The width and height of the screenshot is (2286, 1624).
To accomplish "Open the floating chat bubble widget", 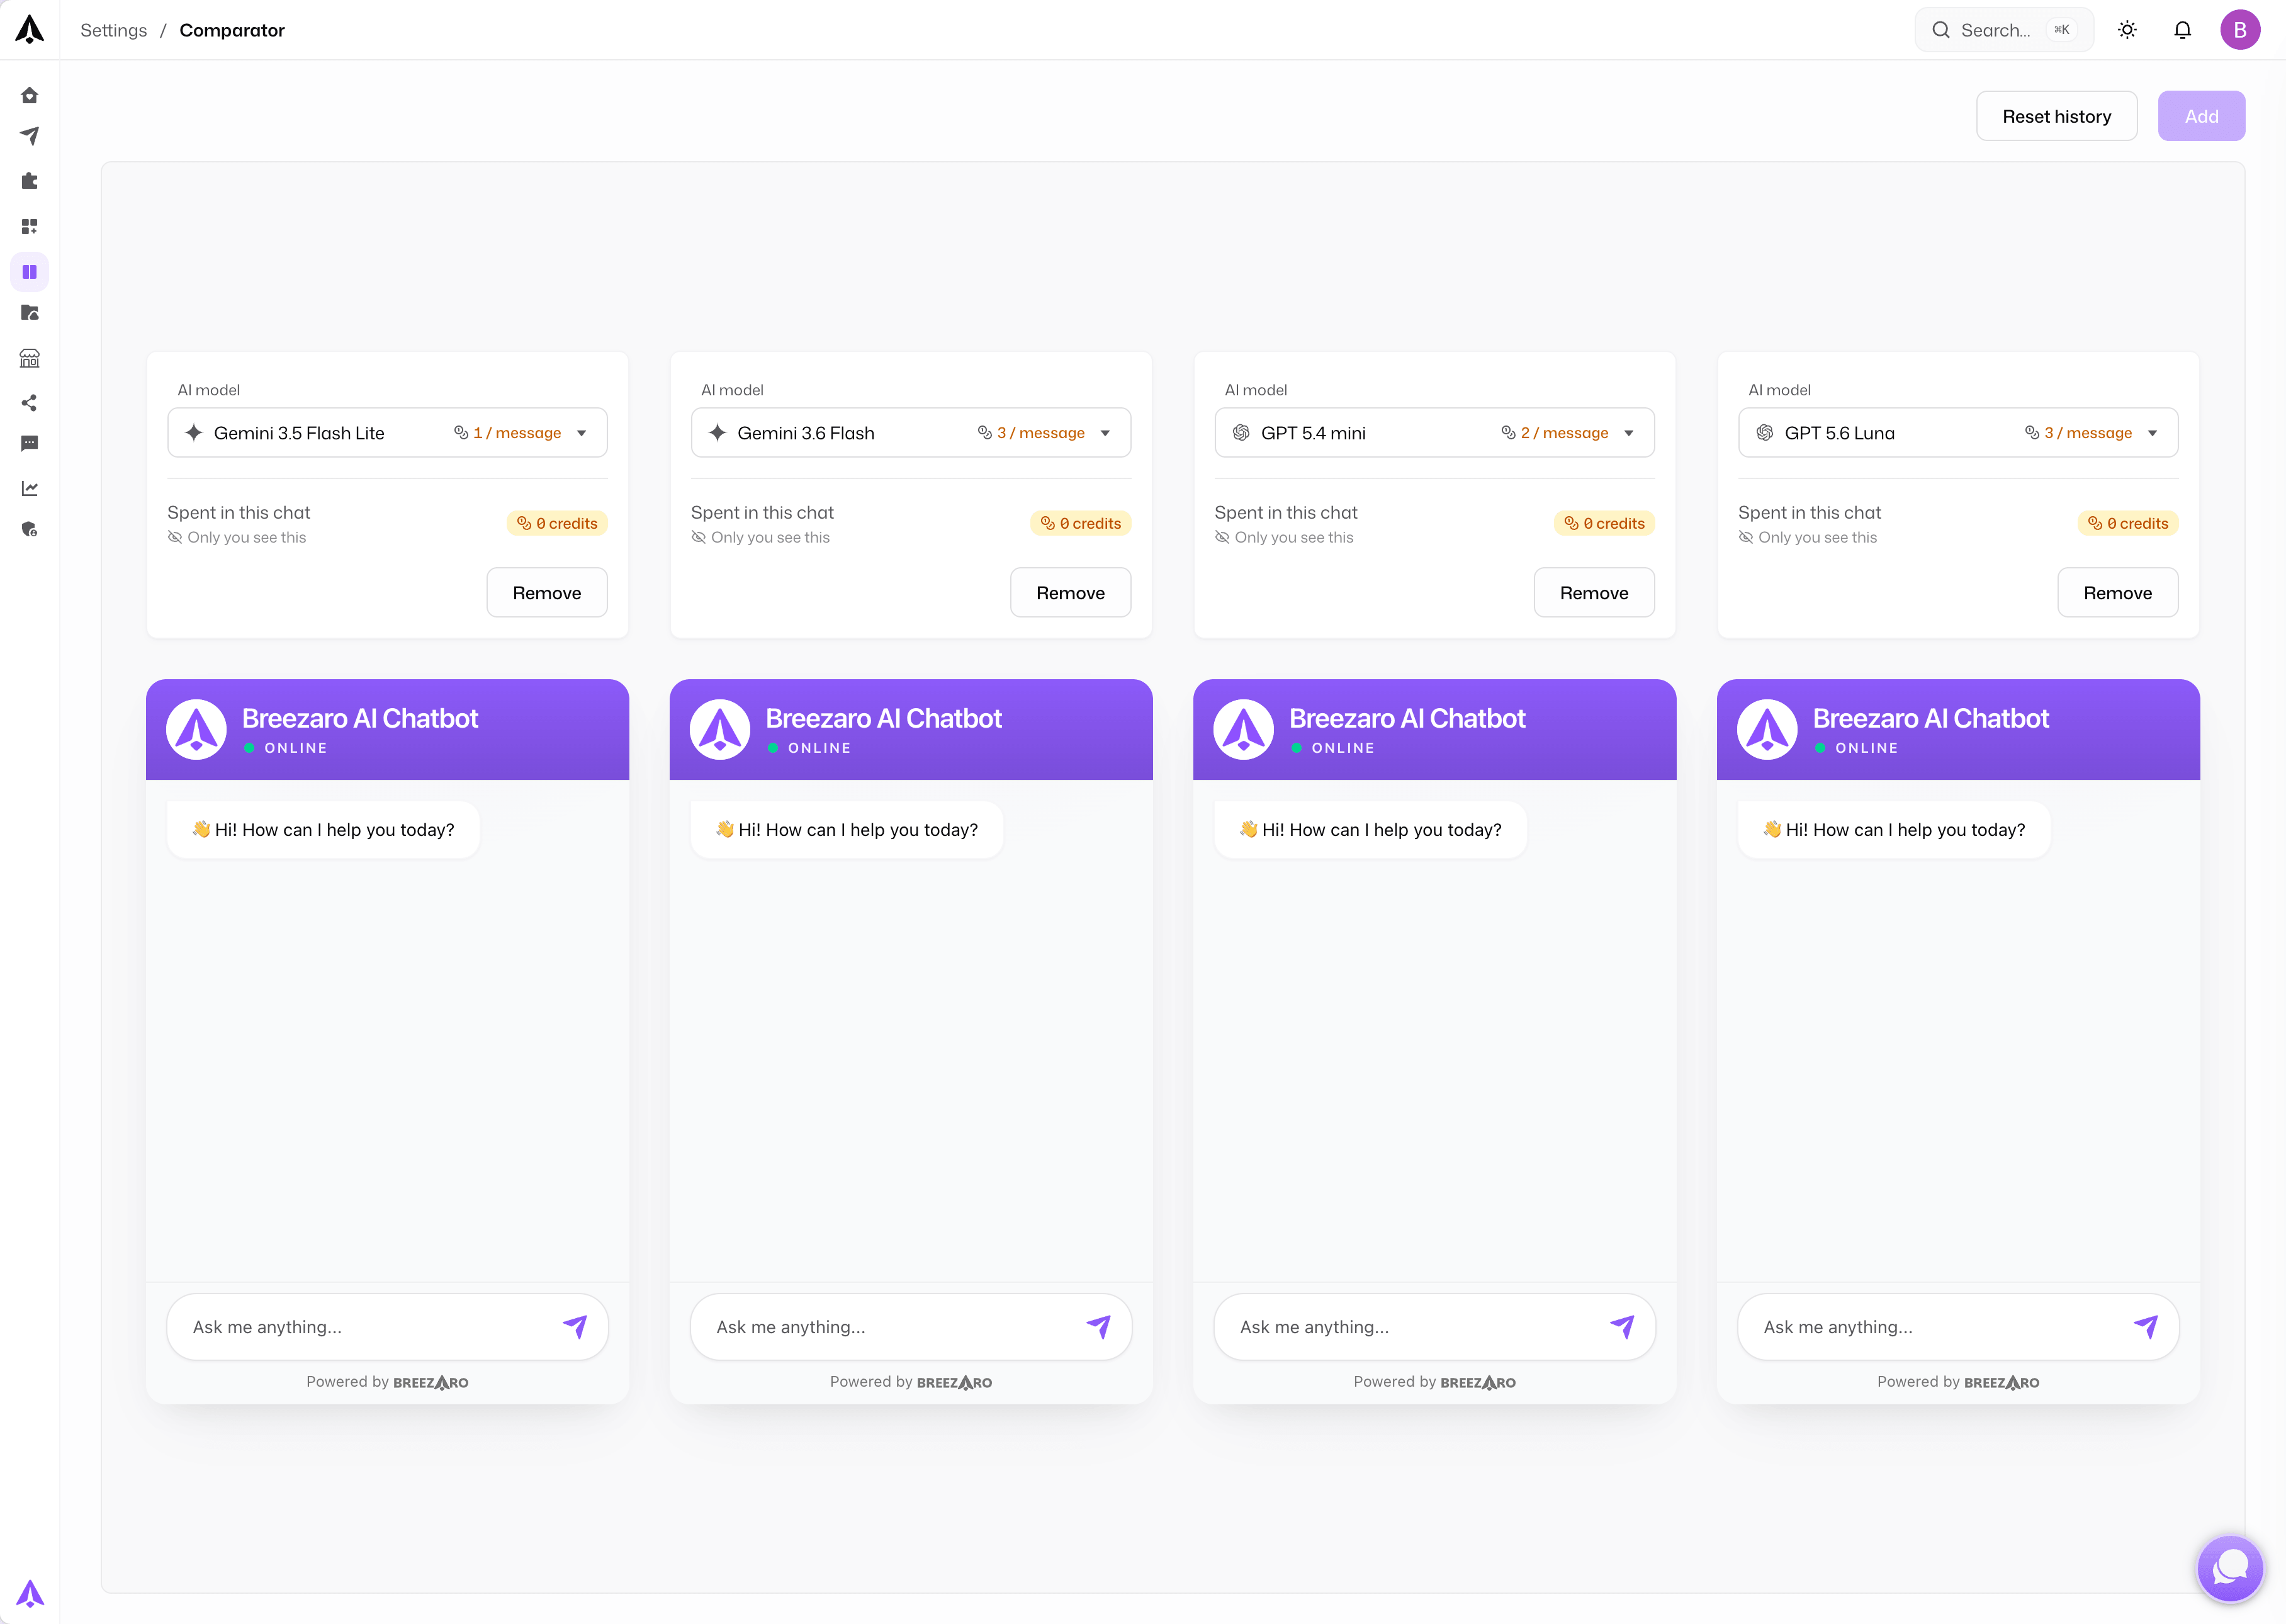I will pyautogui.click(x=2230, y=1568).
